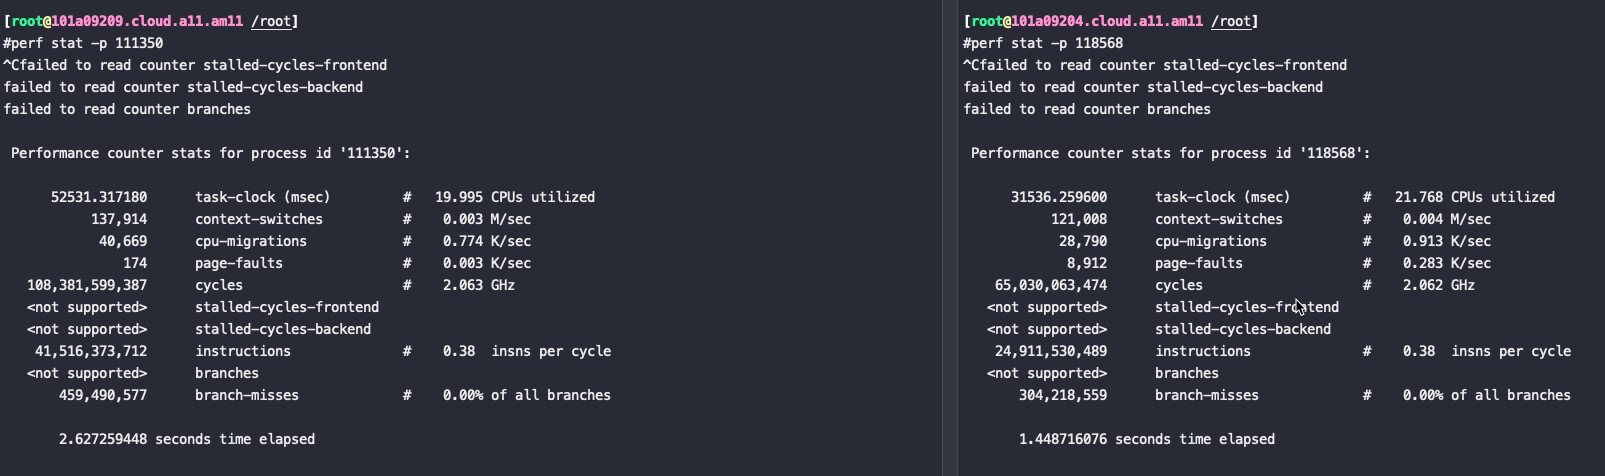Click the 19.995 CPUs utilized text
Image resolution: width=1605 pixels, height=476 pixels.
515,197
